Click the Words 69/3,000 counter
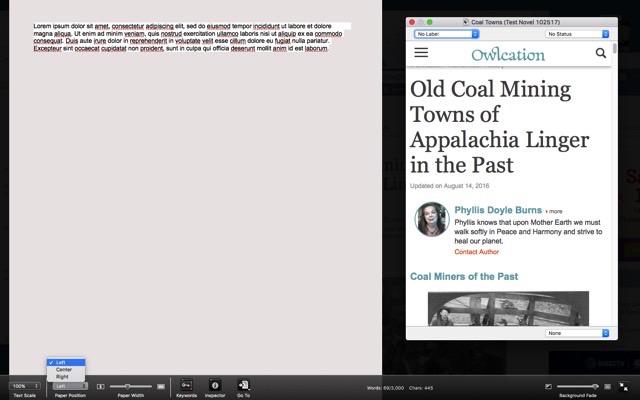This screenshot has width=640, height=400. point(385,388)
